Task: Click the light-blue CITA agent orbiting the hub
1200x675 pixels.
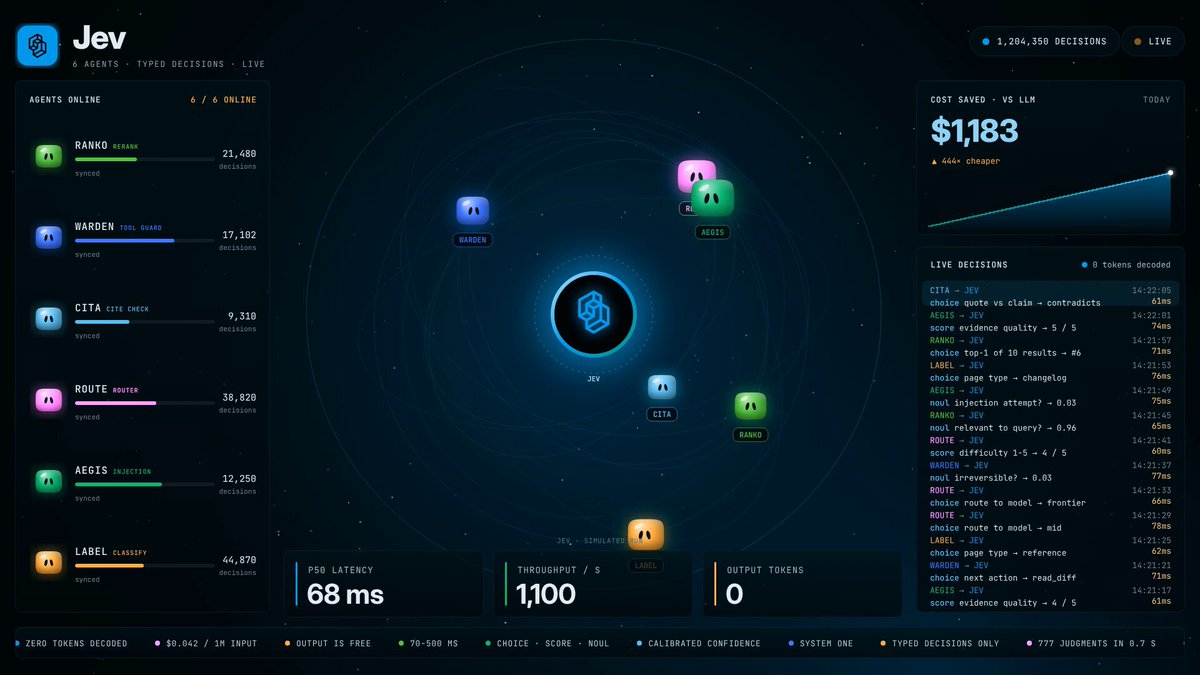Action: (662, 388)
